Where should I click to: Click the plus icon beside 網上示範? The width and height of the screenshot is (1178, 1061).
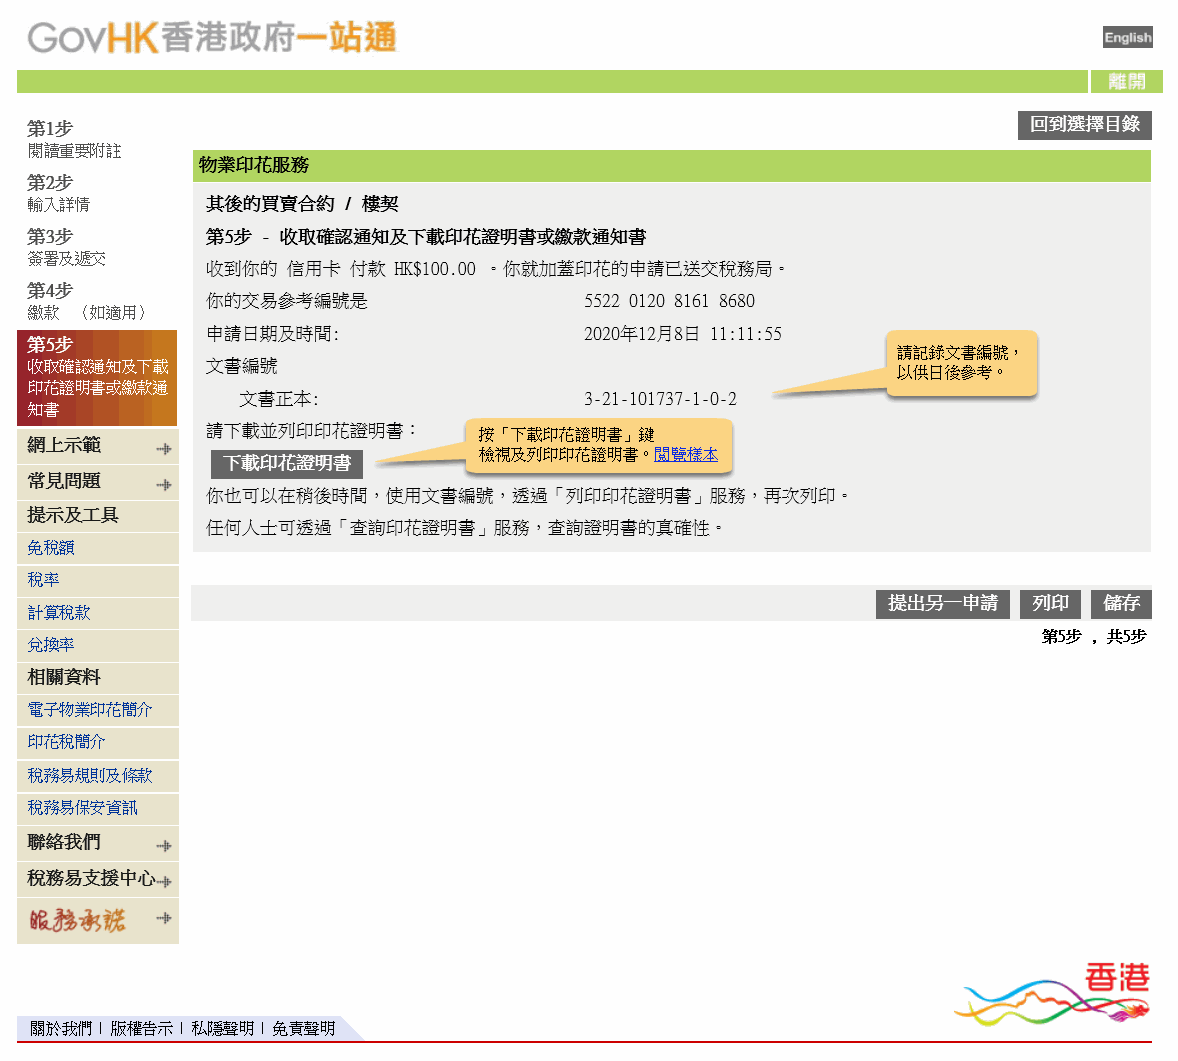pos(163,448)
